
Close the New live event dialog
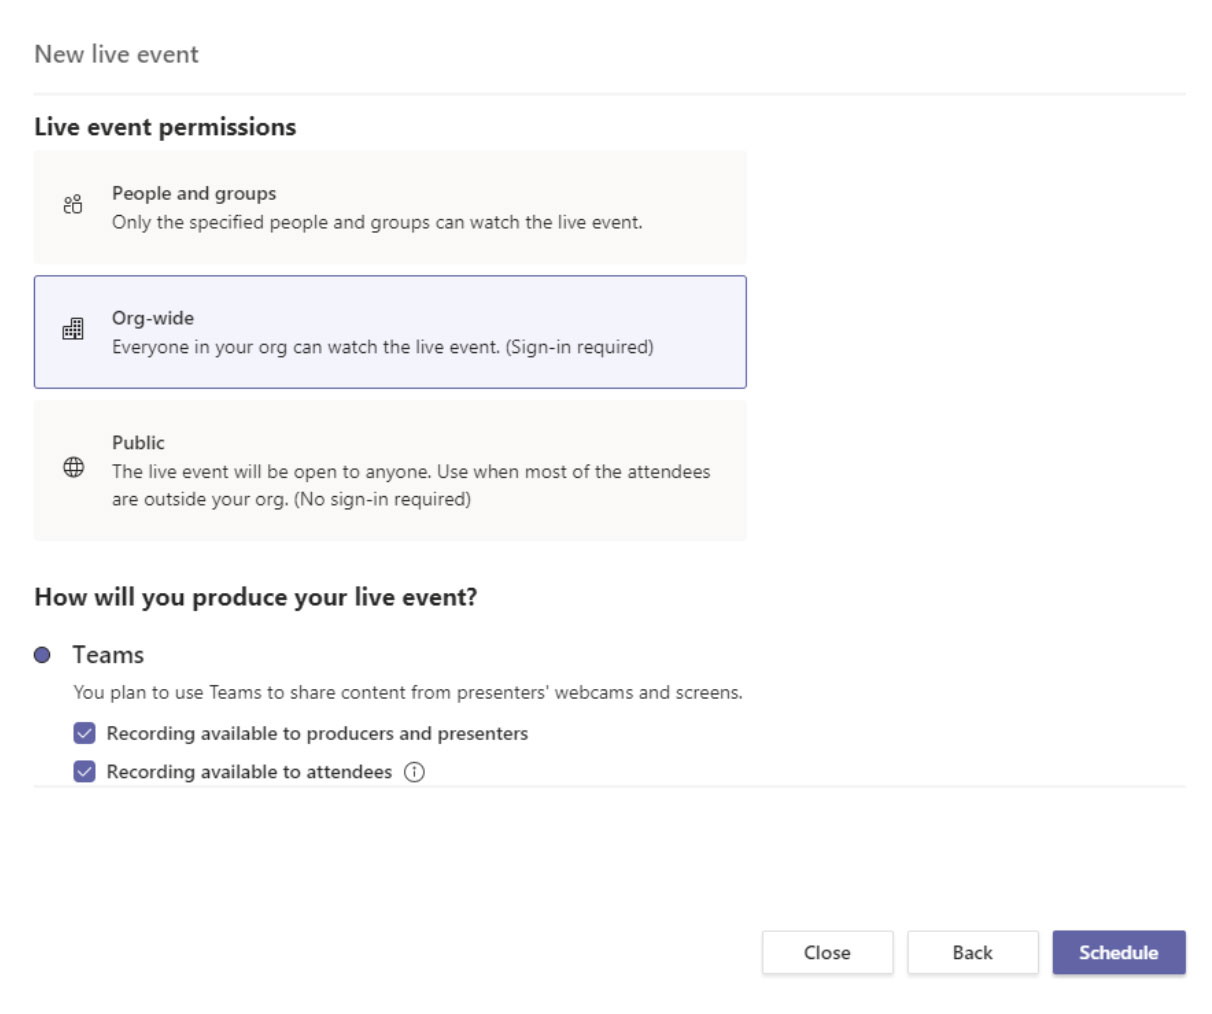827,953
